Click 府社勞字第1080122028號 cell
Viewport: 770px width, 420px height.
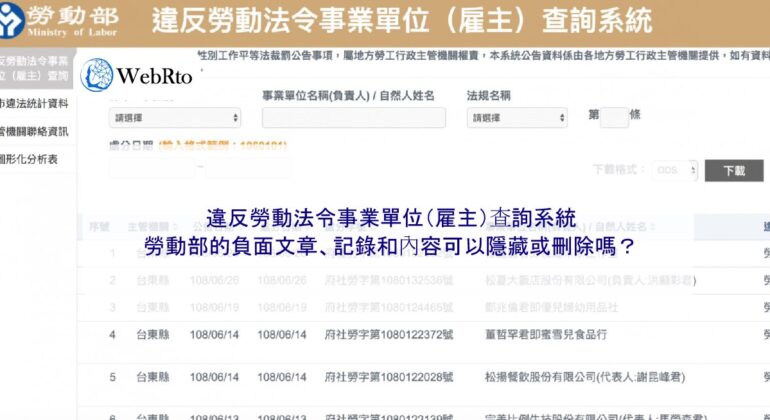[389, 377]
